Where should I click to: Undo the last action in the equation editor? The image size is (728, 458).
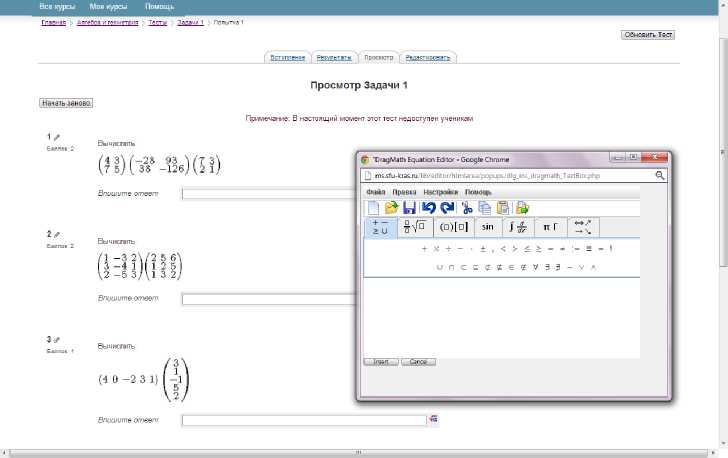[x=429, y=208]
